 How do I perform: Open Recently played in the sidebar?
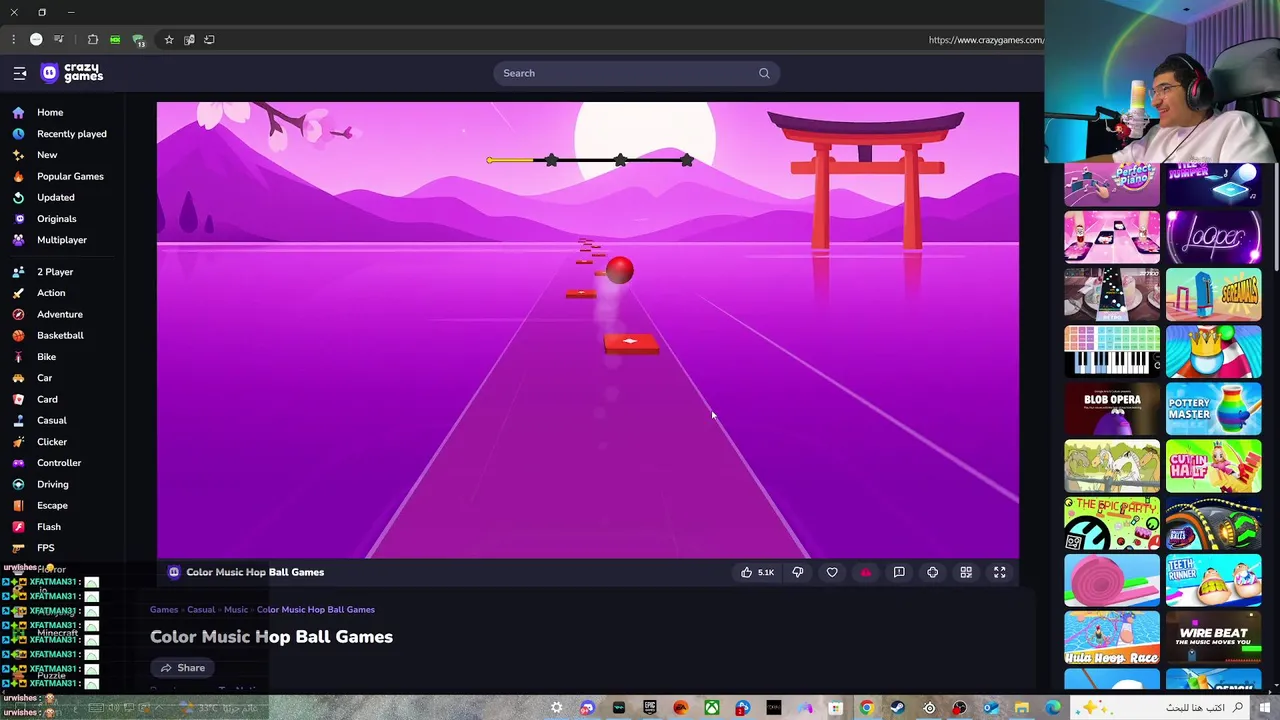click(x=72, y=134)
